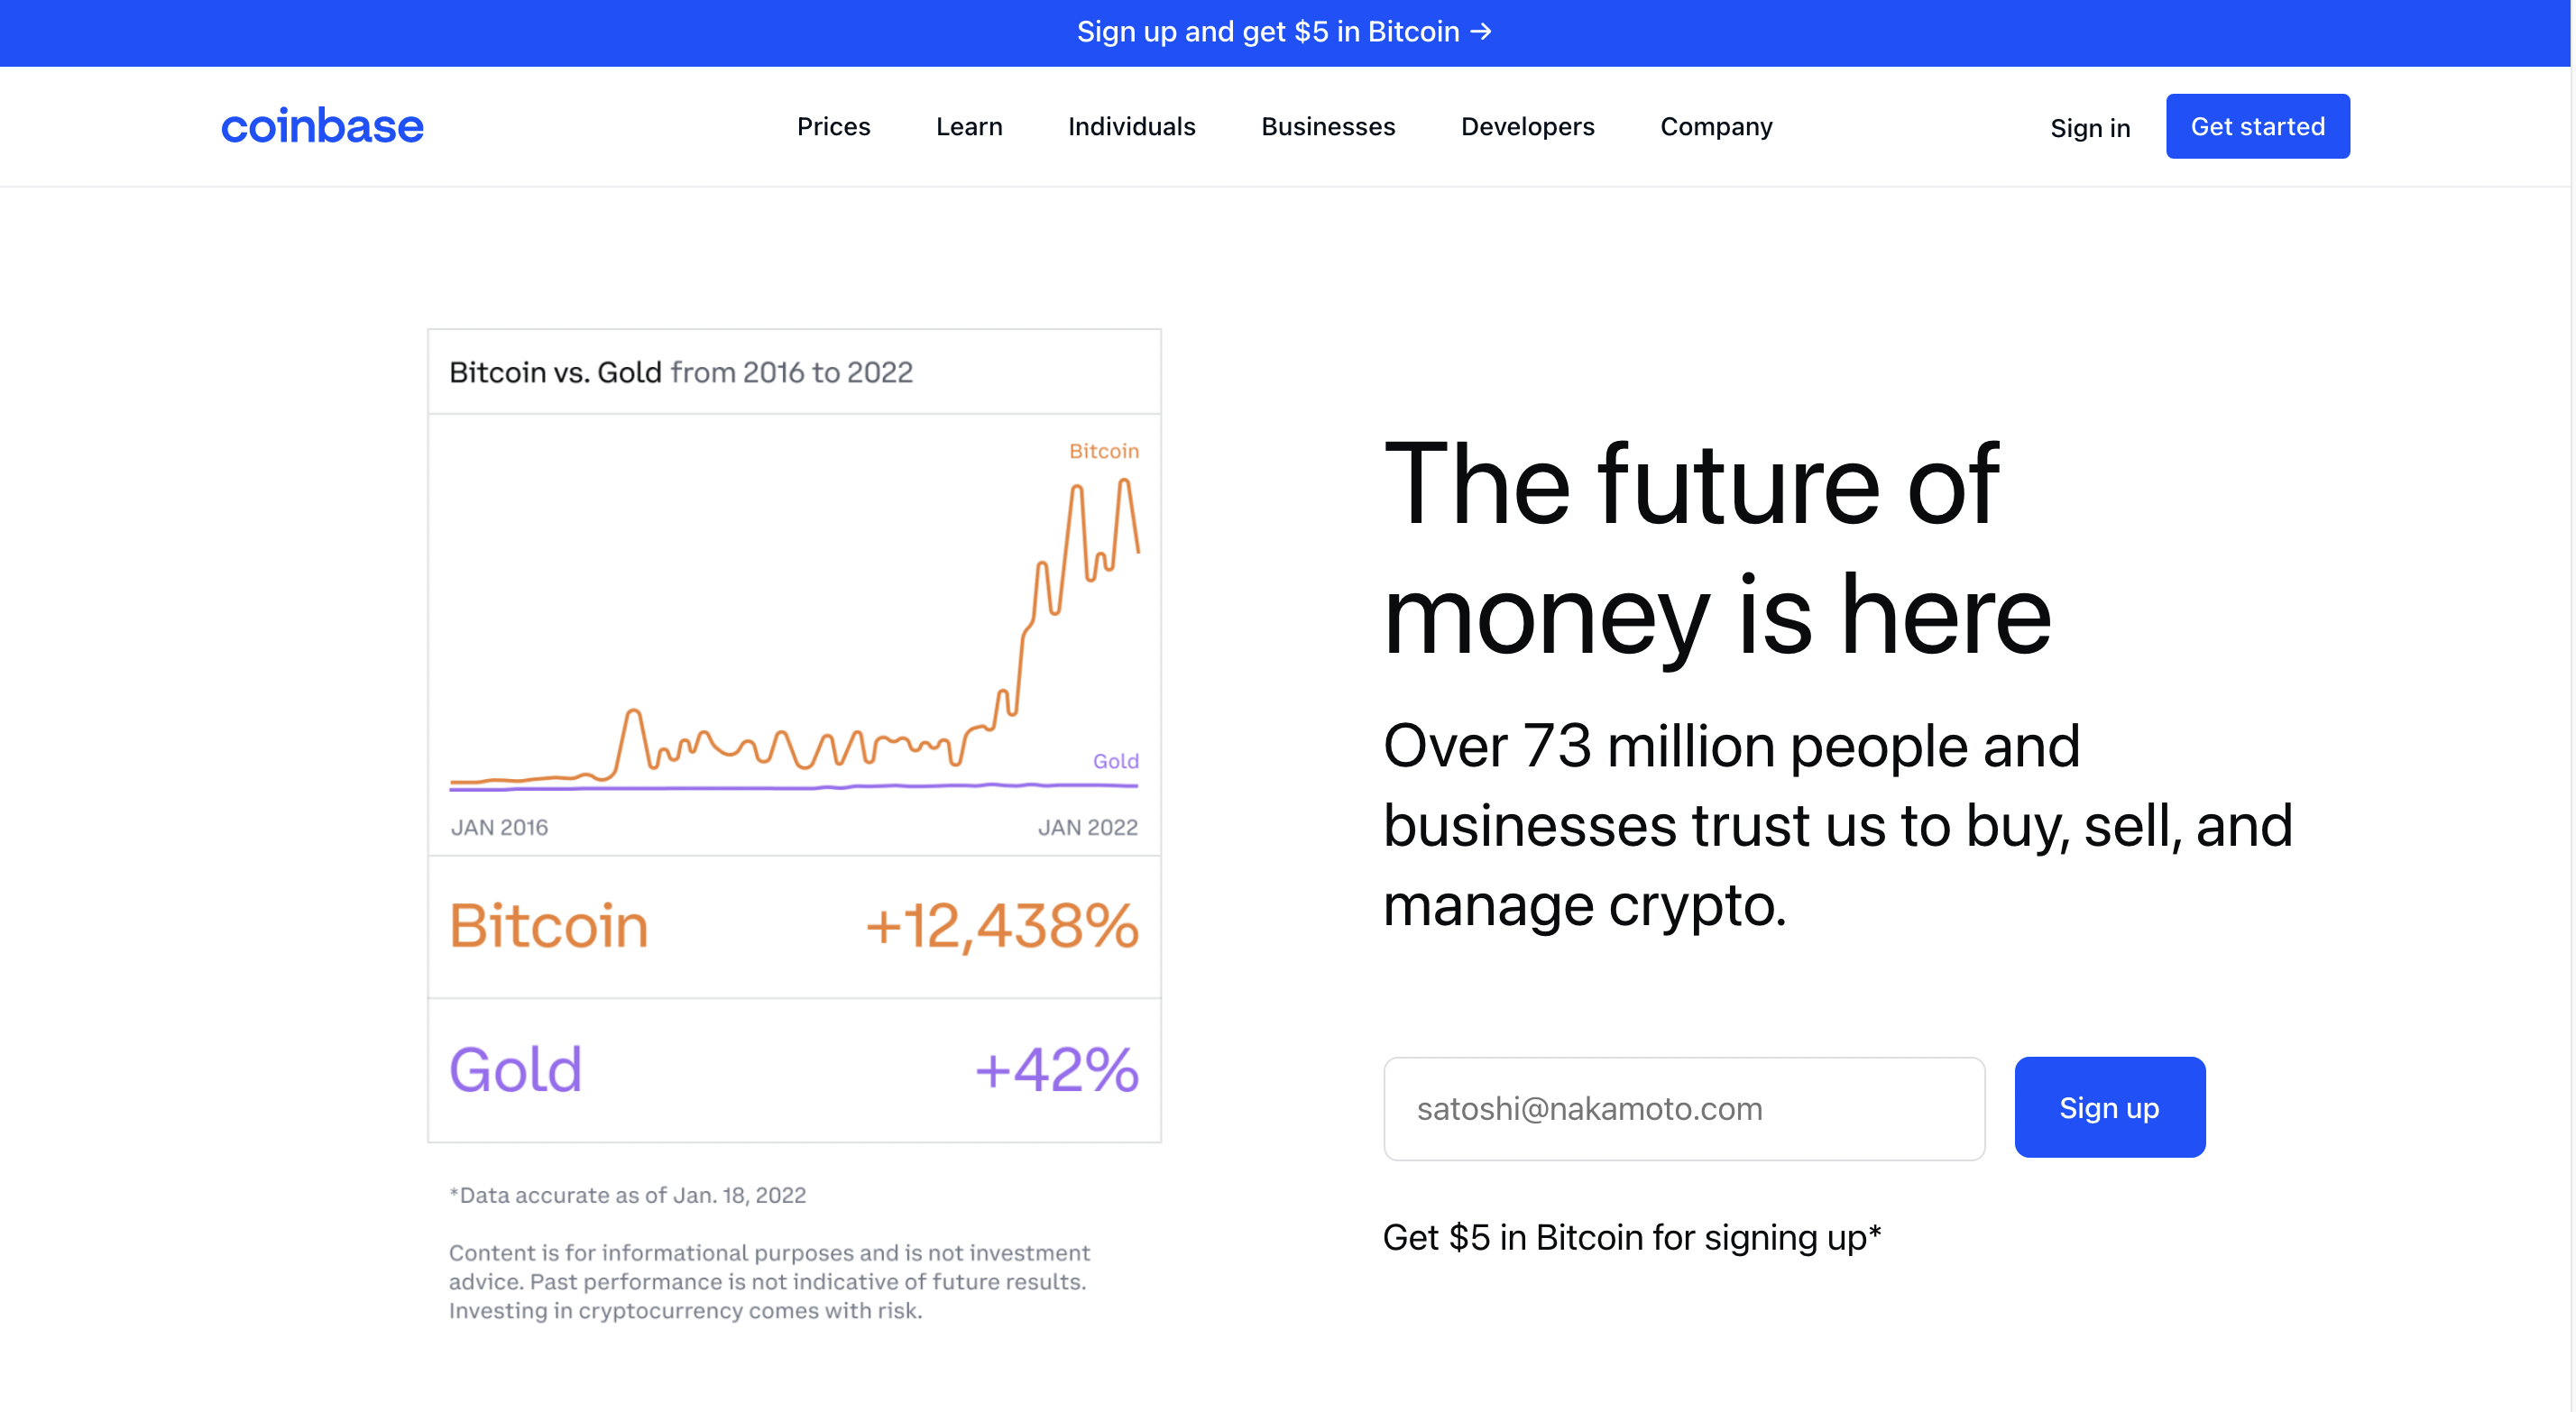Click the Sign up button
Image resolution: width=2576 pixels, height=1412 pixels.
coord(2110,1107)
